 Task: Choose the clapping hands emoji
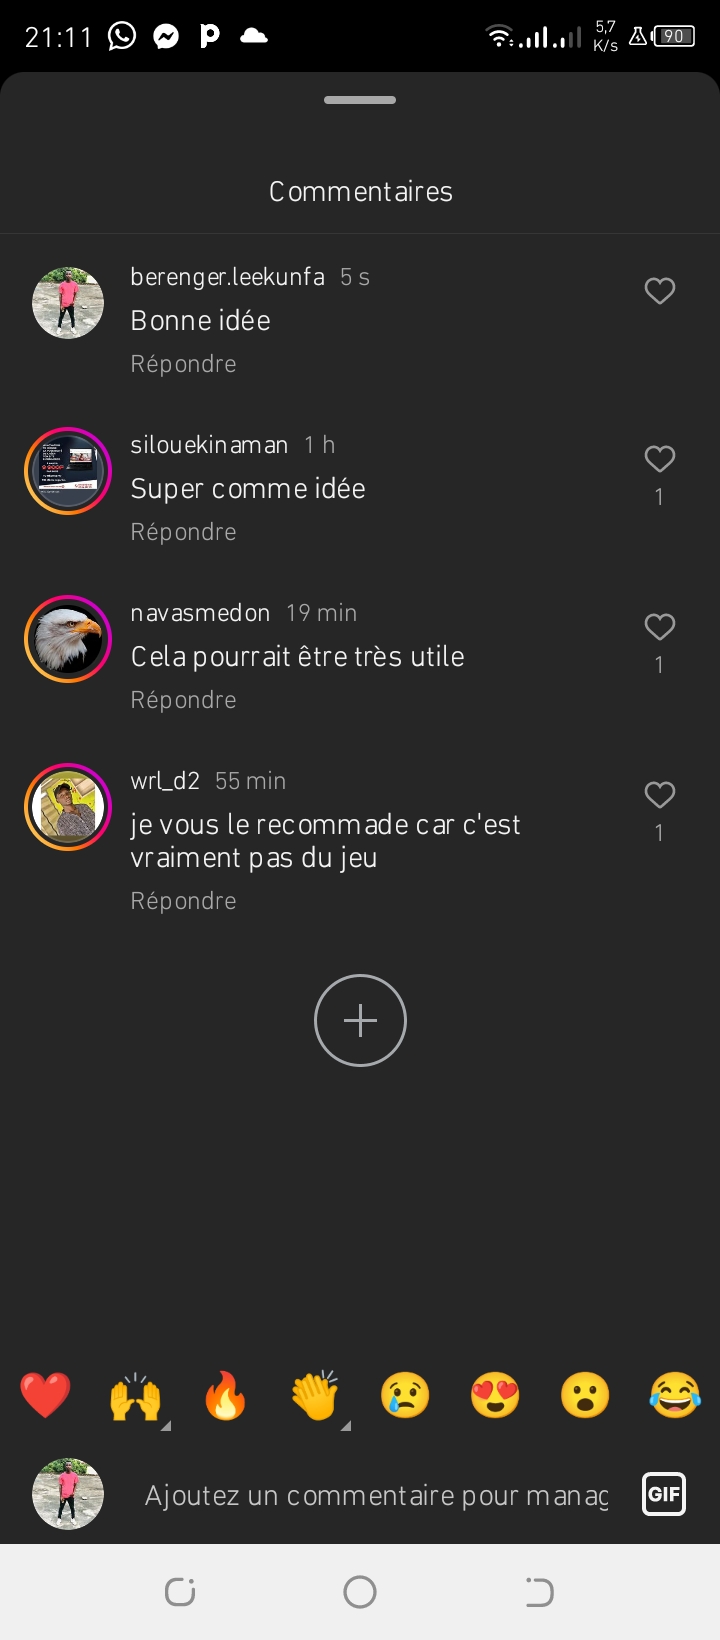coord(315,1395)
